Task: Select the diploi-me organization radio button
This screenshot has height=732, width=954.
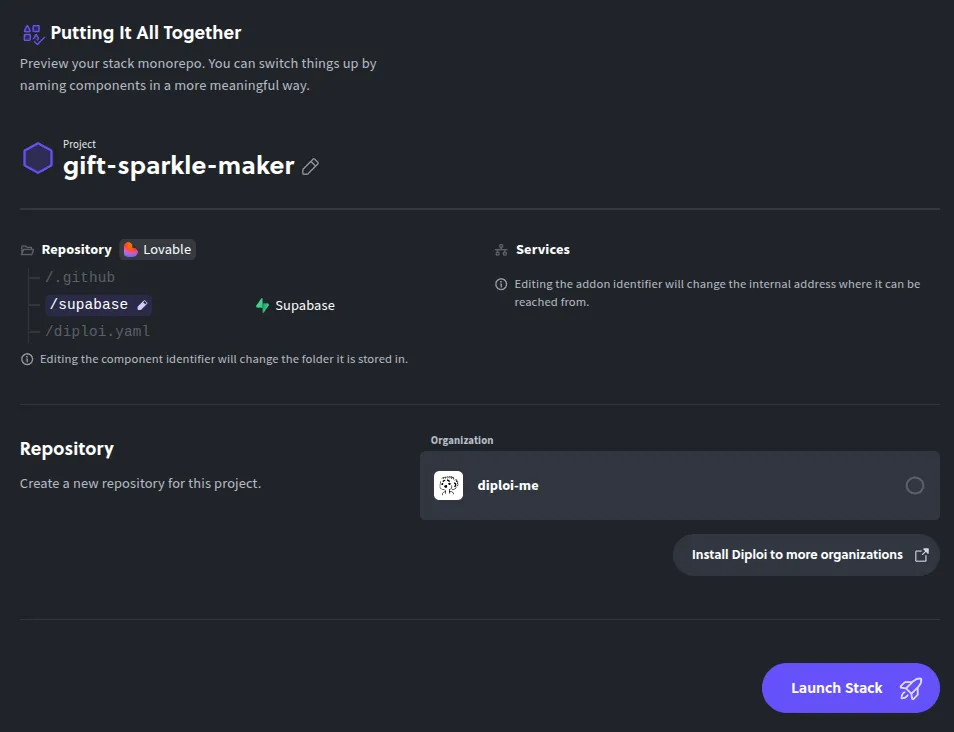Action: click(915, 485)
